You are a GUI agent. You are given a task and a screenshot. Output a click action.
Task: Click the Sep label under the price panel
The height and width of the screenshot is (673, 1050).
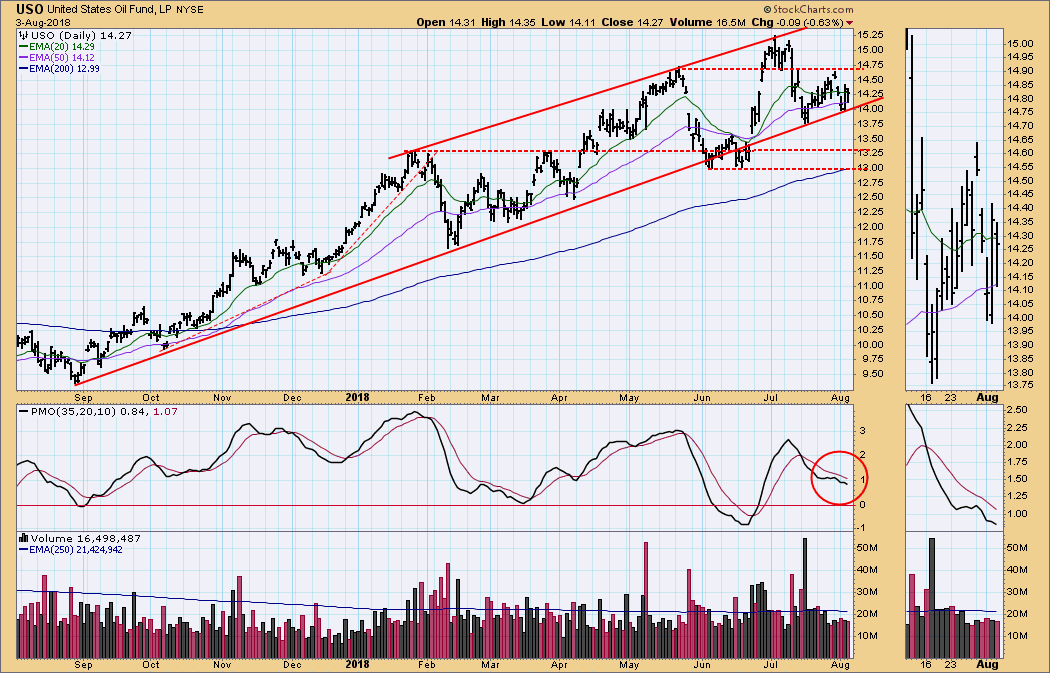tap(83, 398)
